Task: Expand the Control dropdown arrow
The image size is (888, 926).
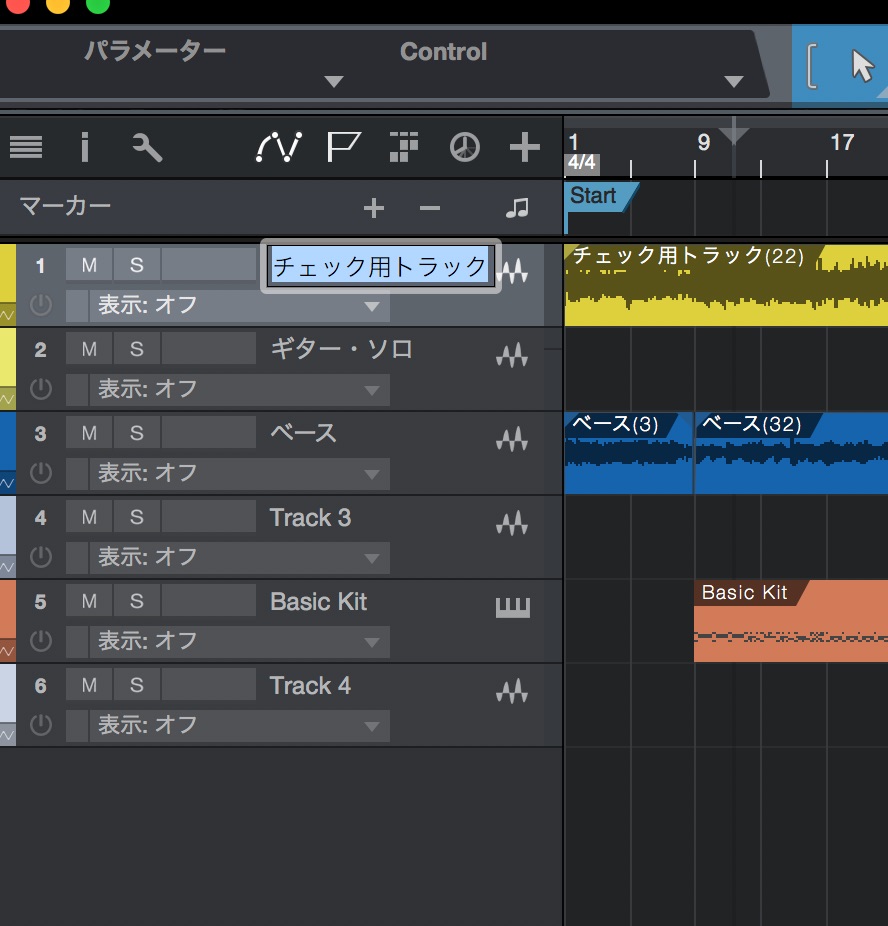Action: (733, 82)
